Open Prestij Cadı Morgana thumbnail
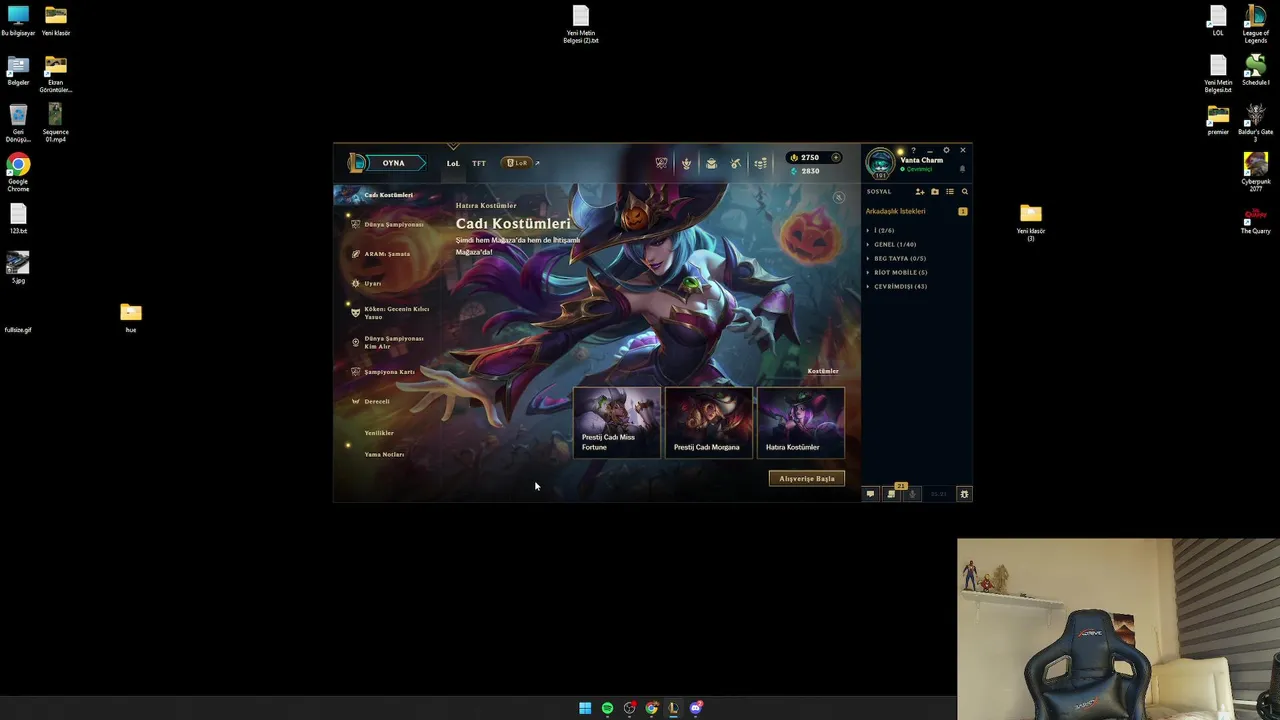 point(709,422)
